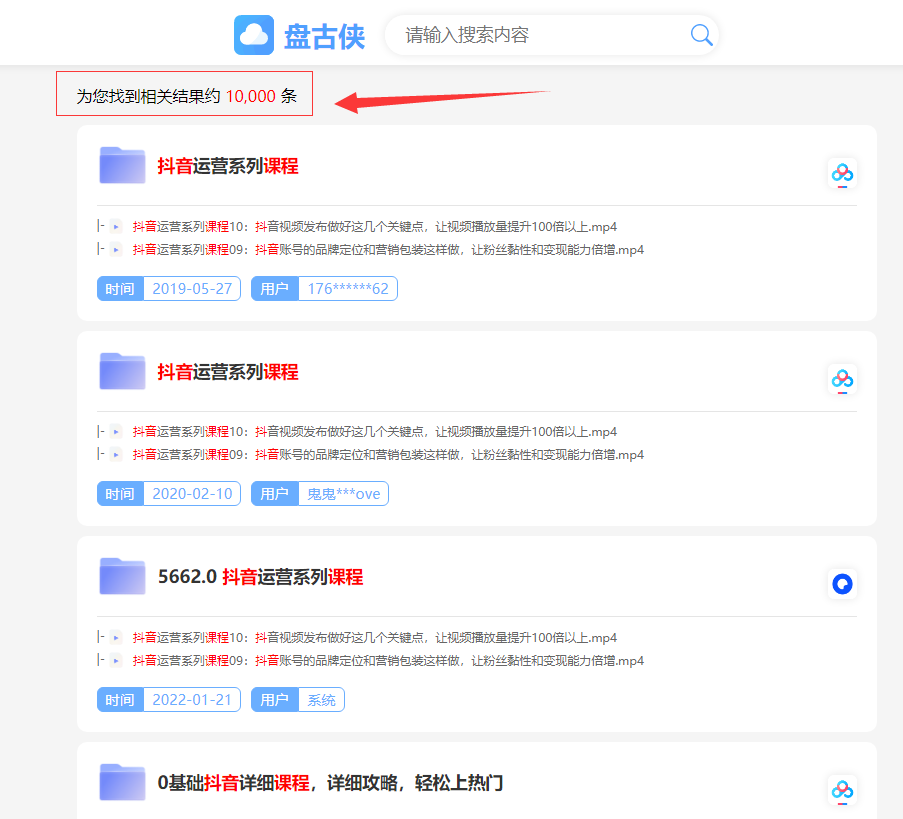
Task: Click play icon beside 课程10 in 2020-02-10 card
Action: [116, 432]
